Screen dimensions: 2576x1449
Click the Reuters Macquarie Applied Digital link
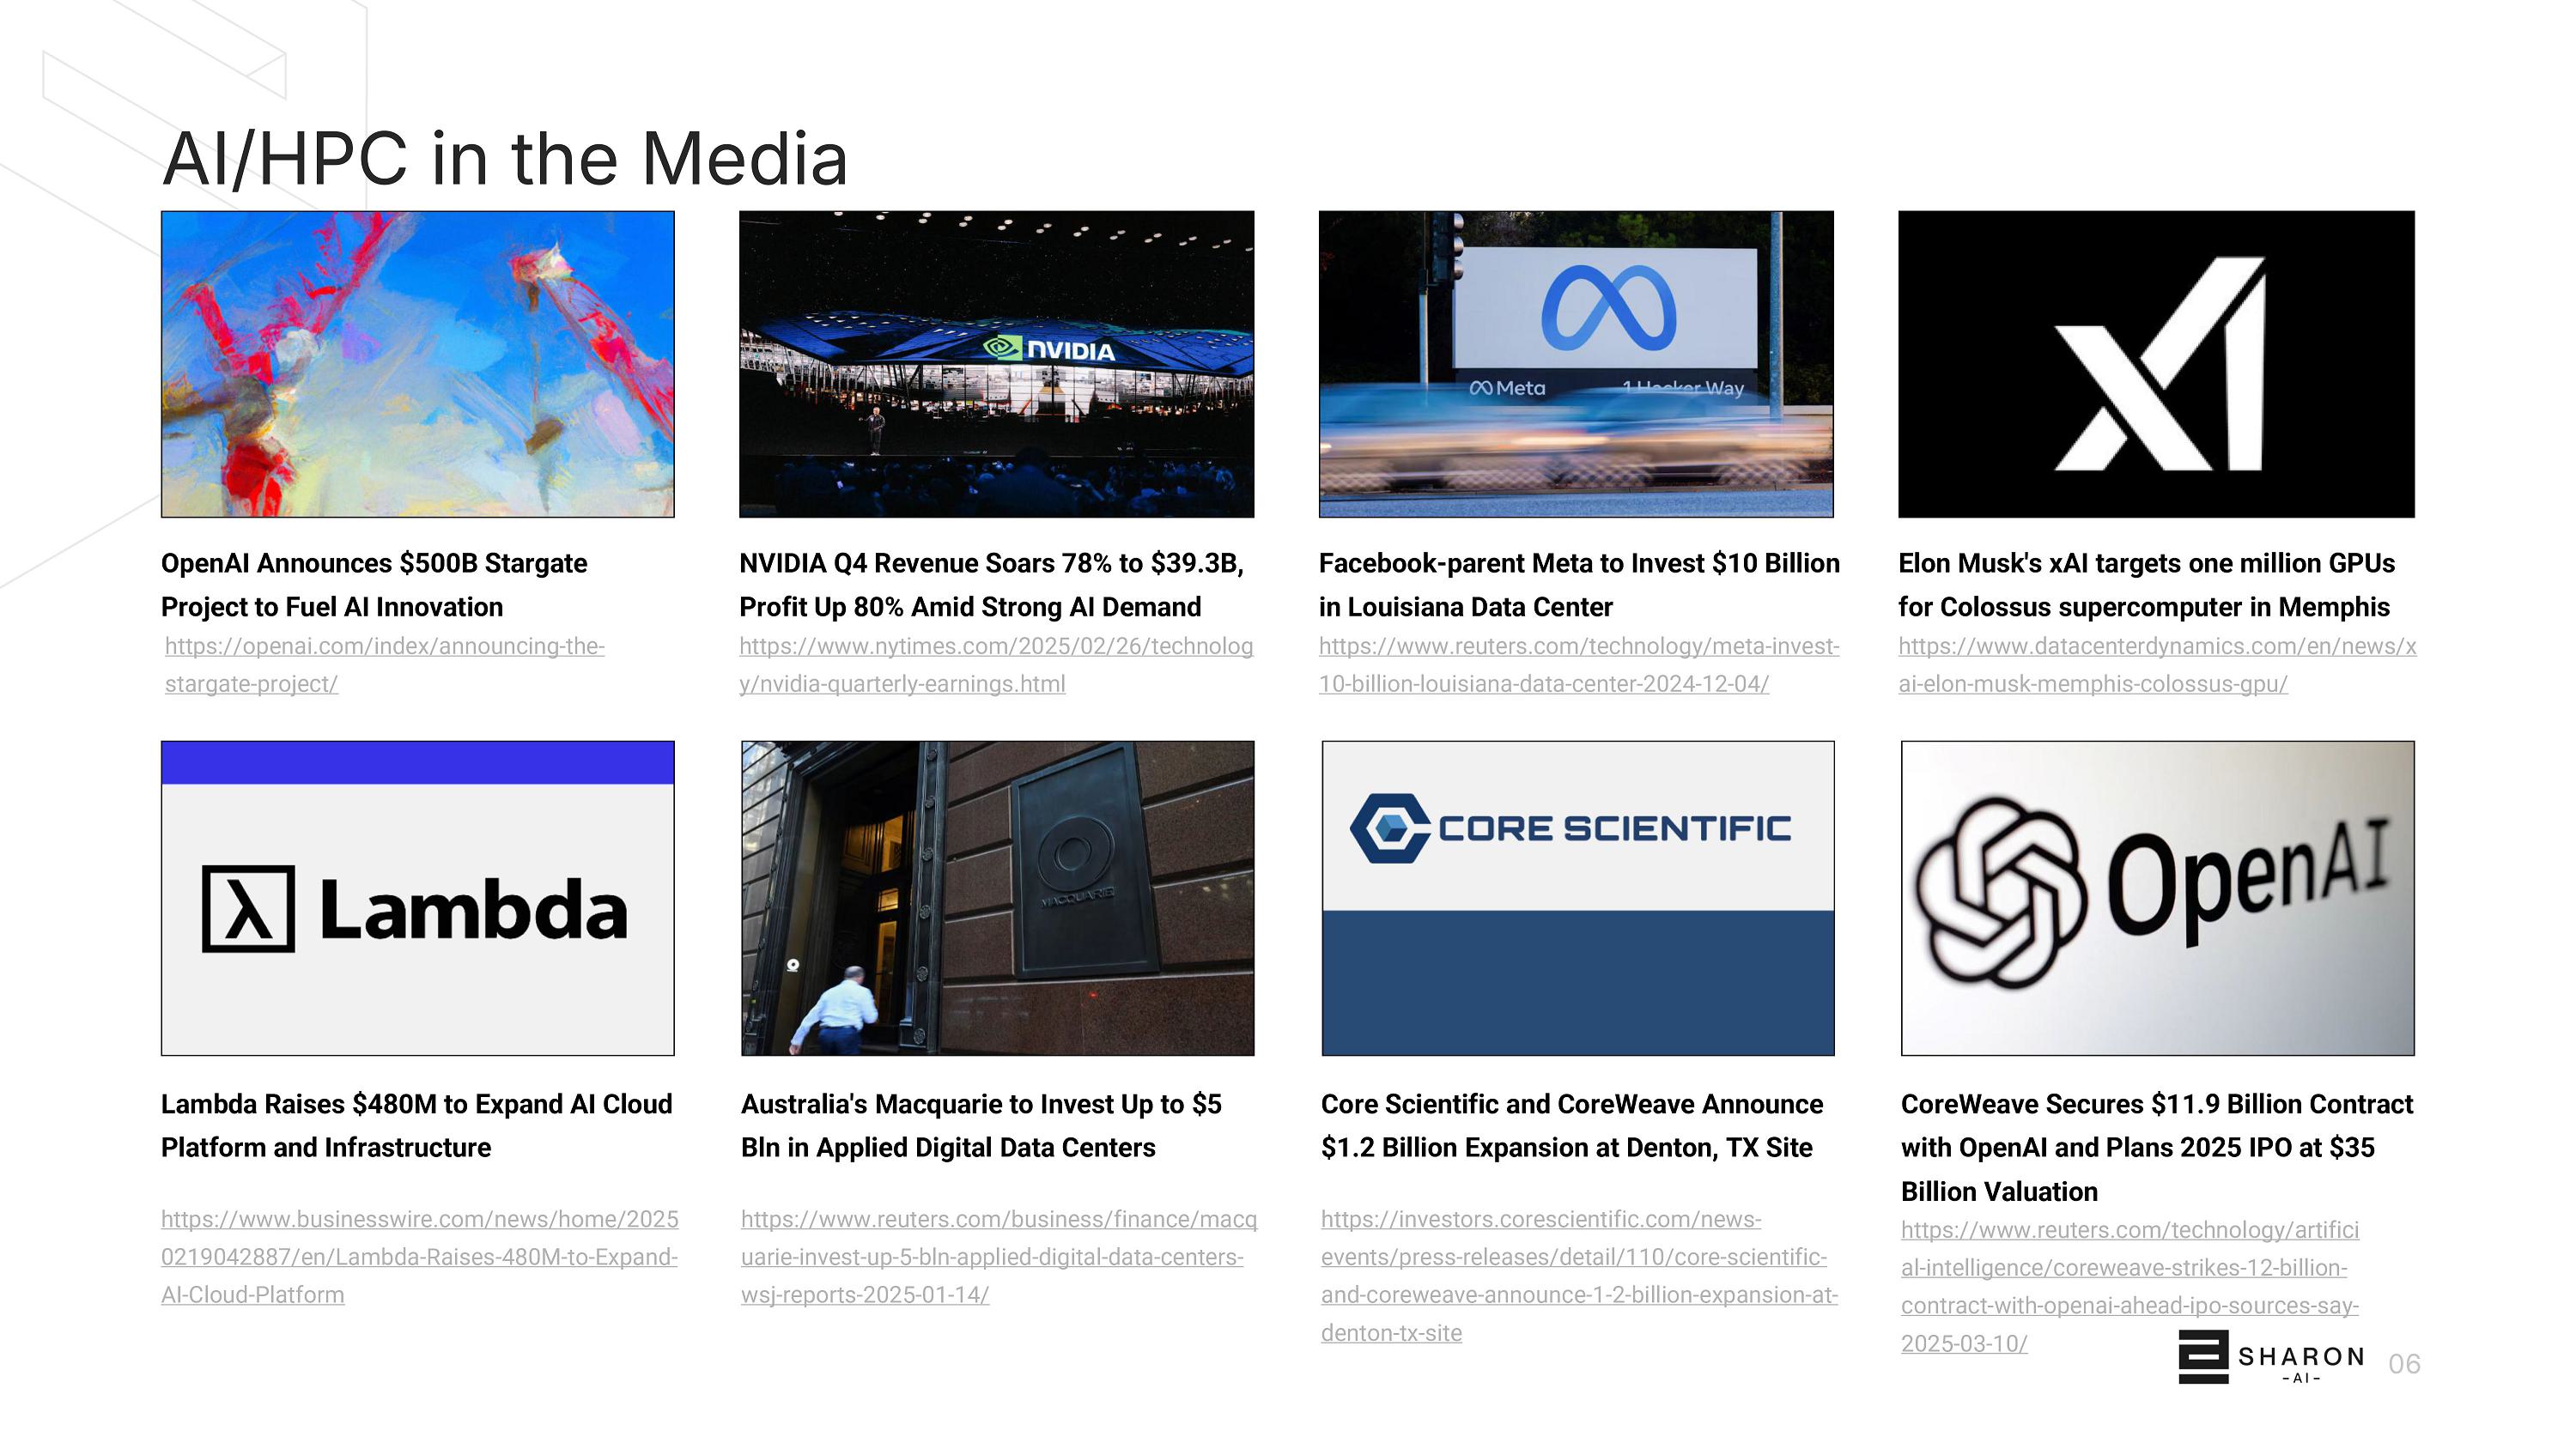(997, 1220)
